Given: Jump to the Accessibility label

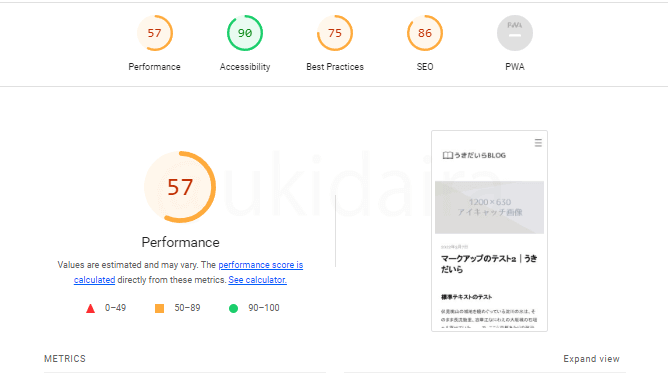Looking at the screenshot, I should point(245,67).
